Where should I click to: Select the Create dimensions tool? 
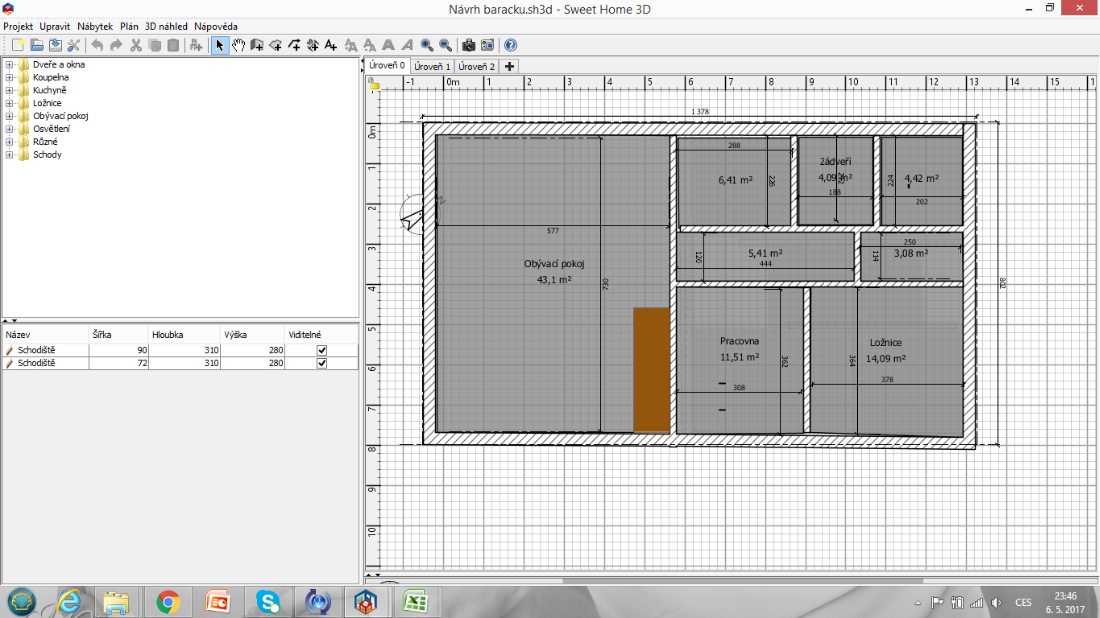click(x=312, y=45)
